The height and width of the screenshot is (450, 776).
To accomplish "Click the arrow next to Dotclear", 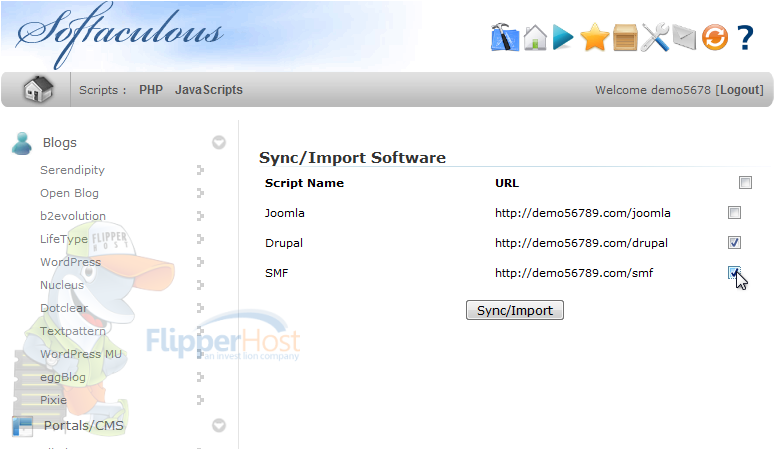I will pyautogui.click(x=200, y=308).
